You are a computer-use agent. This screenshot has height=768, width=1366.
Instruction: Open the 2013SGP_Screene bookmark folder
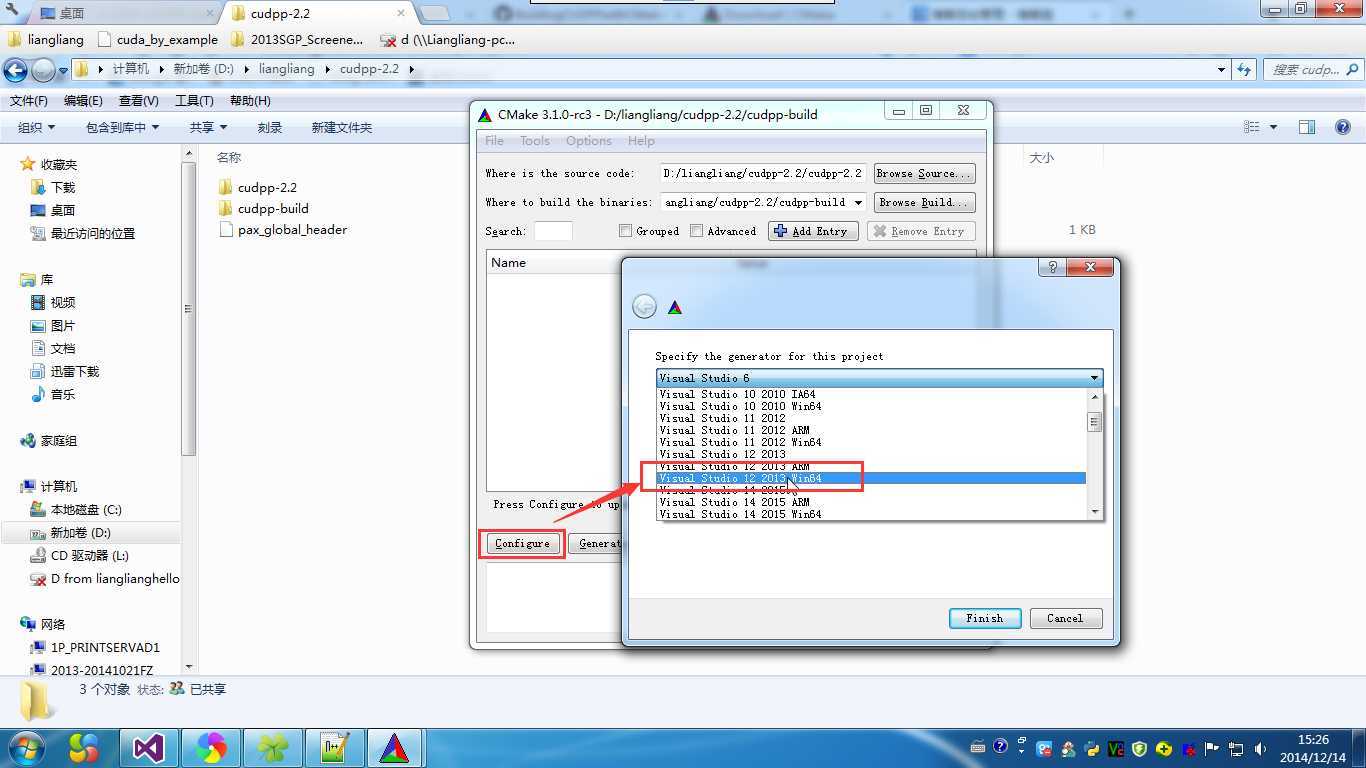296,40
